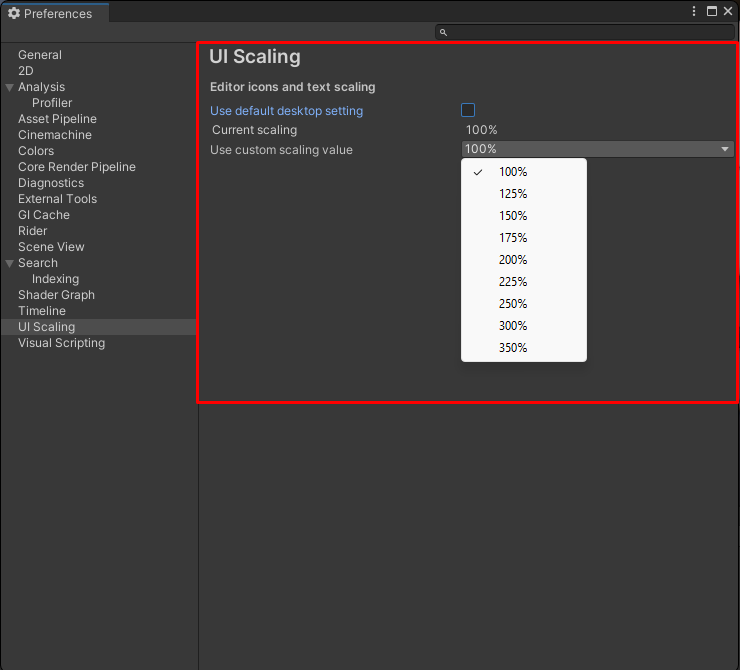The width and height of the screenshot is (740, 670).
Task: Choose 150% scaling option
Action: coord(524,216)
